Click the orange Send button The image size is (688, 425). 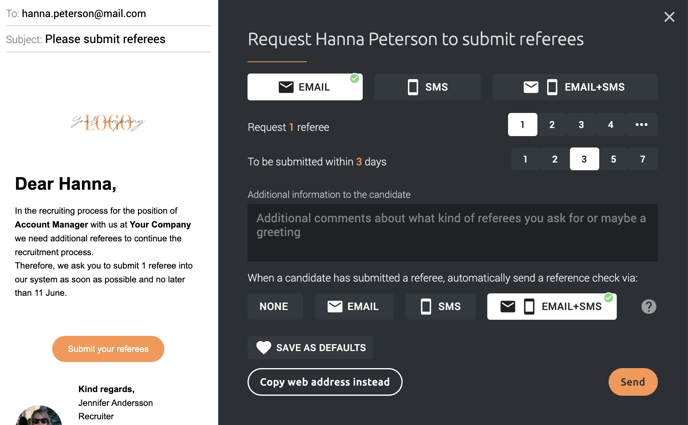633,382
